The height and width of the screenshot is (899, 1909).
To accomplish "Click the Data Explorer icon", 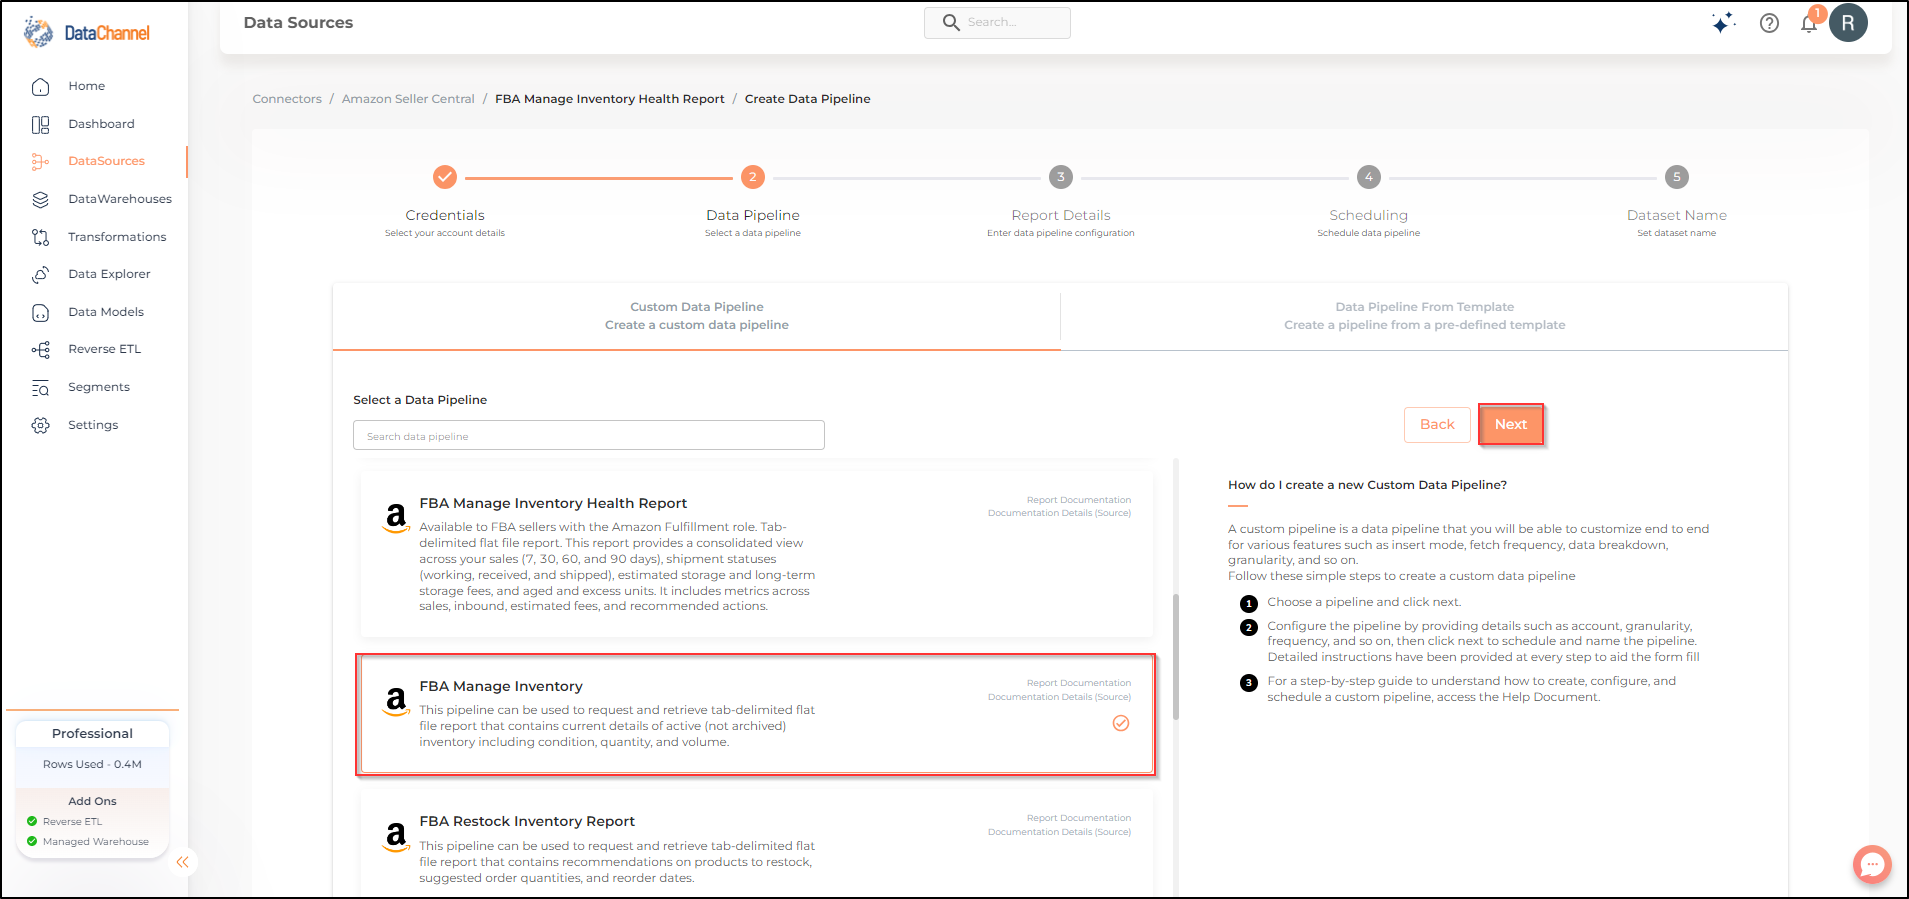I will coord(40,275).
